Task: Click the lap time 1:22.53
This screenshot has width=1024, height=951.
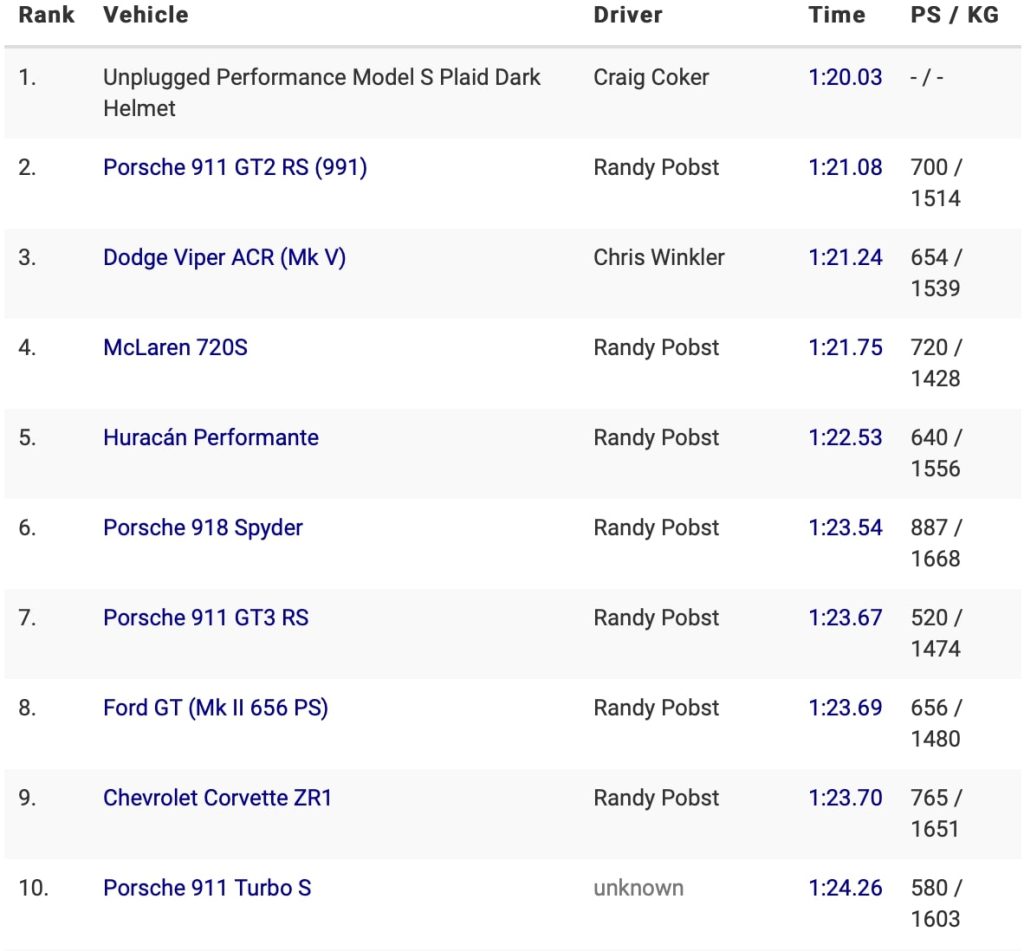Action: coord(845,438)
